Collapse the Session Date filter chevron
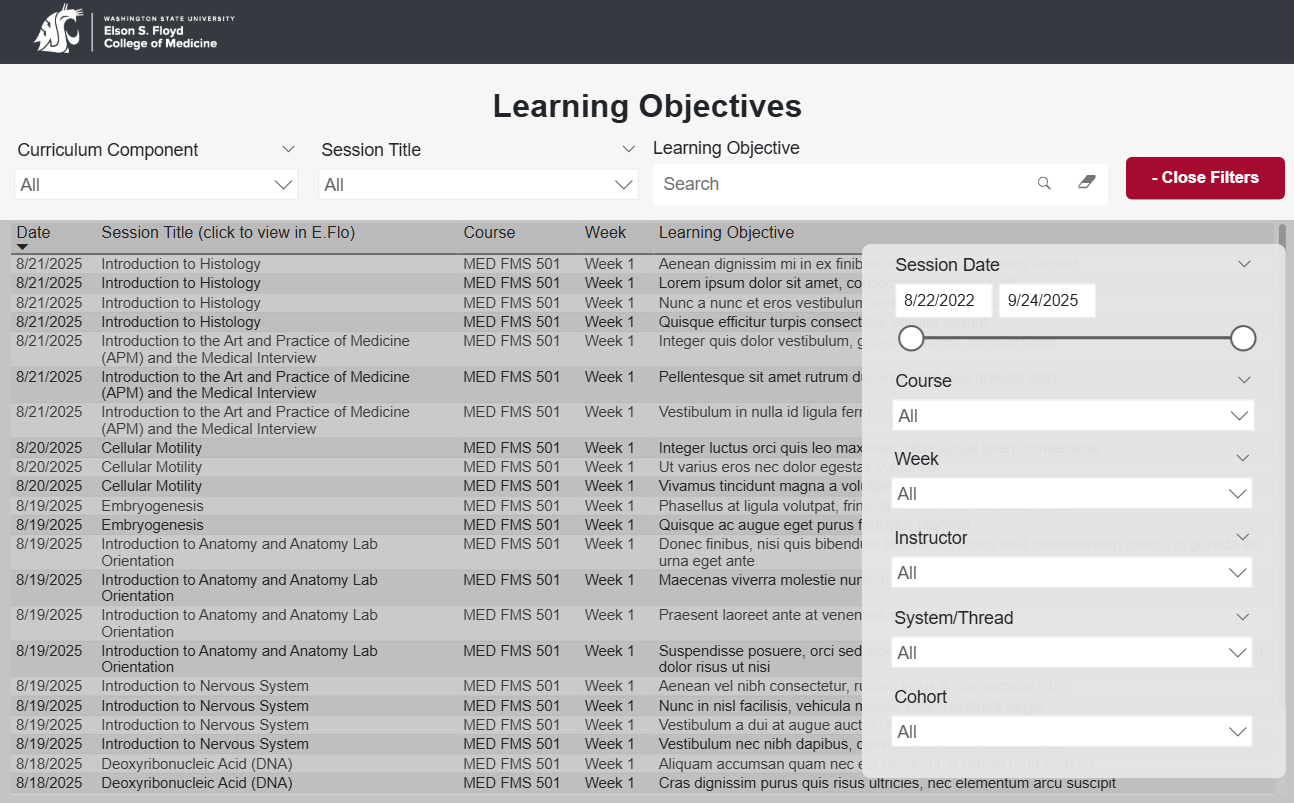The width and height of the screenshot is (1294, 803). click(x=1244, y=265)
